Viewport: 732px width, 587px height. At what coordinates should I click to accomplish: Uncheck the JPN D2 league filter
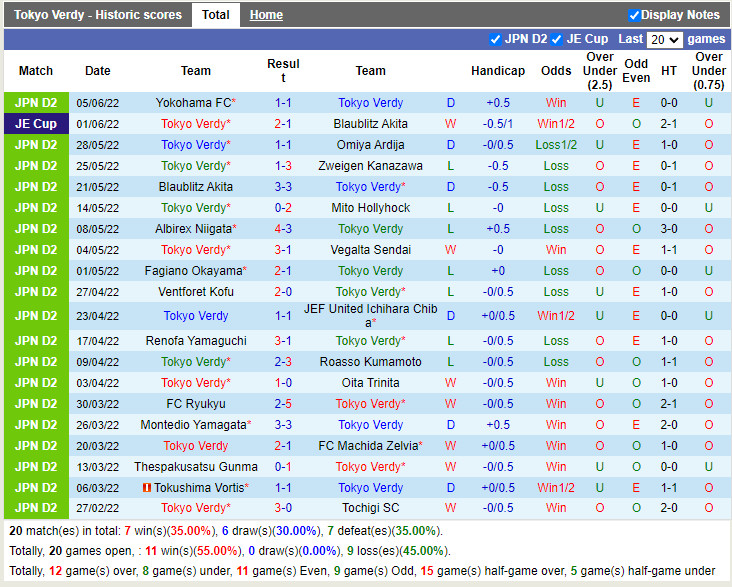[496, 39]
